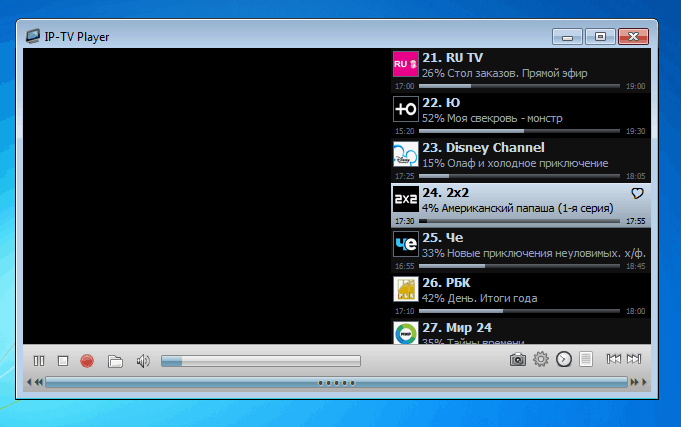Viewport: 681px width, 427px height.
Task: Select channel 23. Disney Channel
Action: click(521, 160)
